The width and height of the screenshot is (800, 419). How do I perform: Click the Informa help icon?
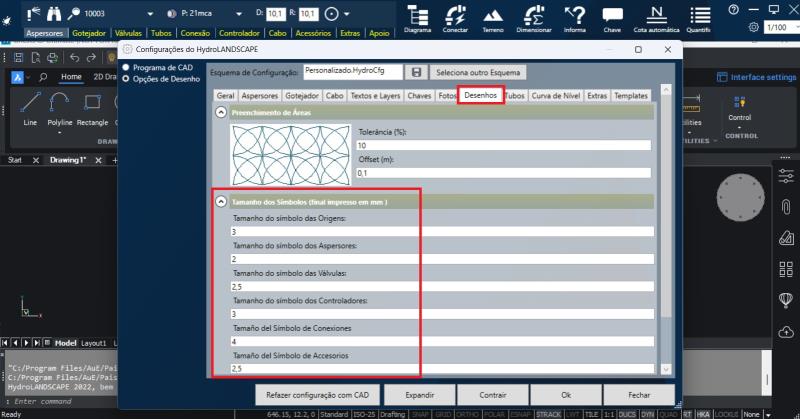click(x=574, y=17)
